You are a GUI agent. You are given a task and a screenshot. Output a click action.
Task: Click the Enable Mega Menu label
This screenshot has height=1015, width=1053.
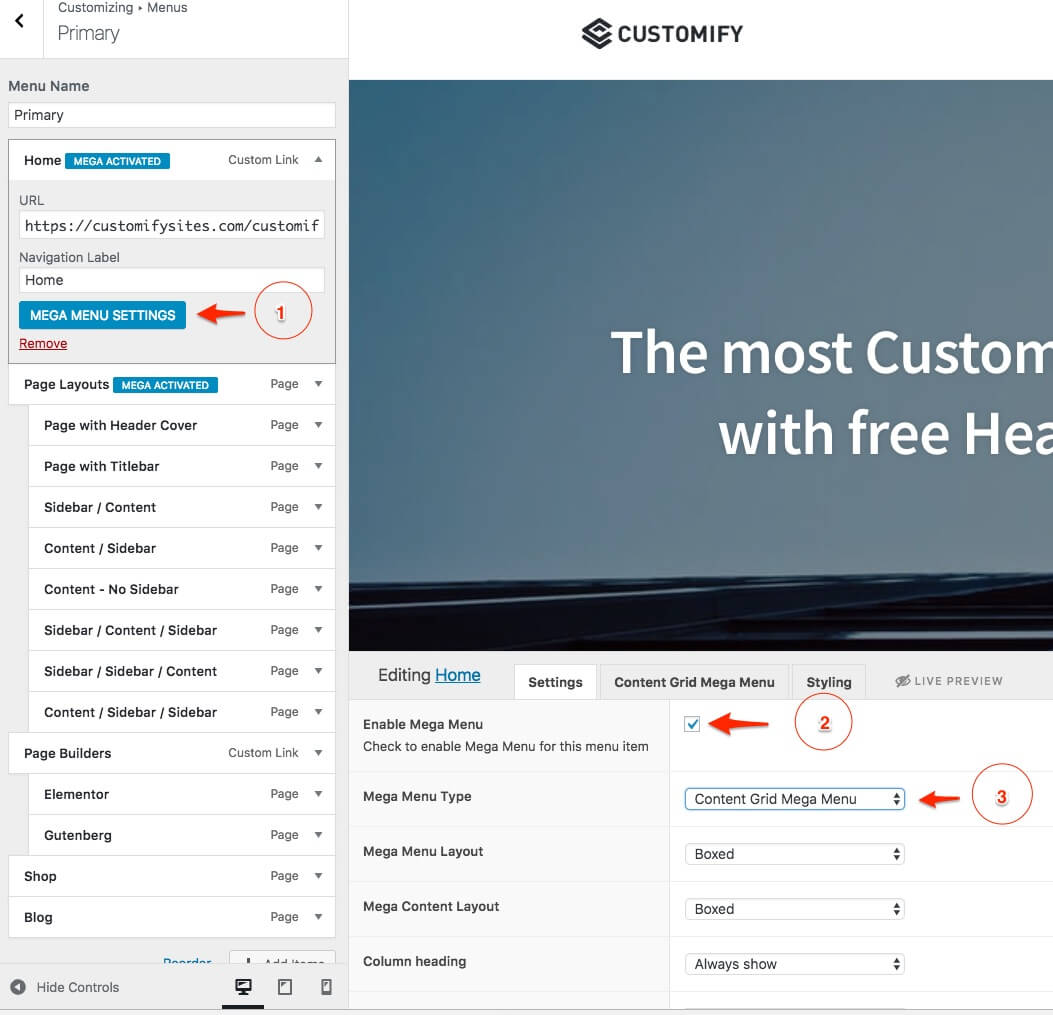423,724
